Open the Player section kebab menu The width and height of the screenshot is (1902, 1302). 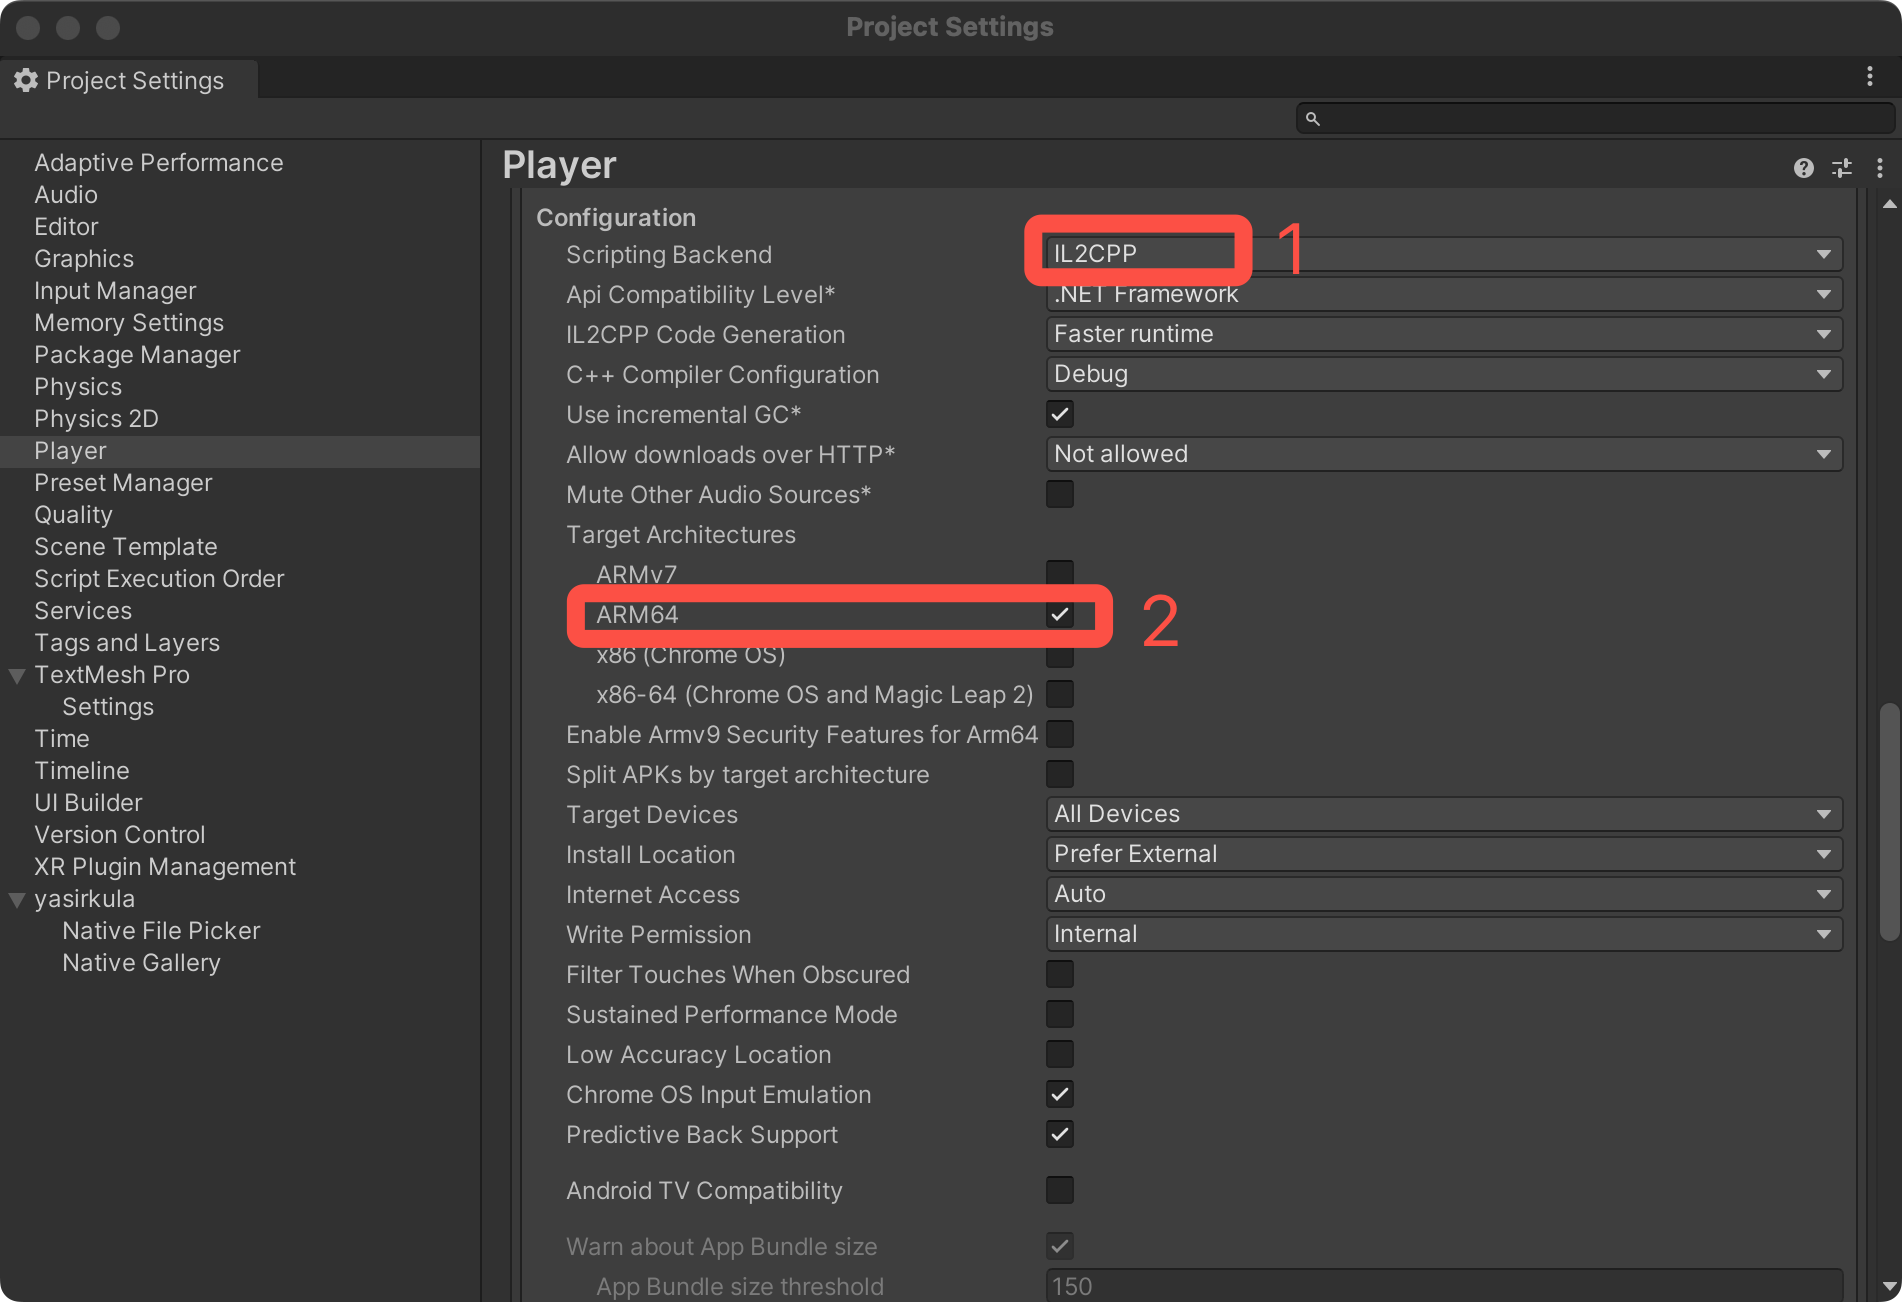tap(1879, 168)
